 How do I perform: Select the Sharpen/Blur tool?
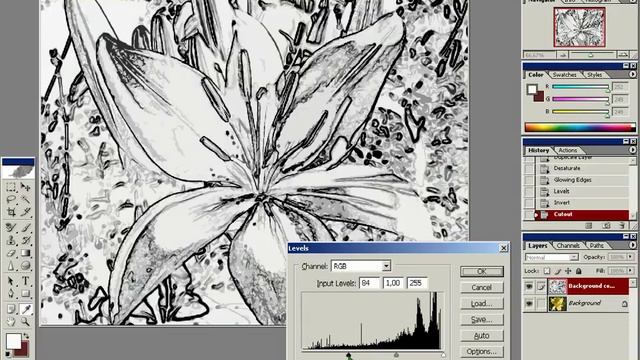[11, 266]
